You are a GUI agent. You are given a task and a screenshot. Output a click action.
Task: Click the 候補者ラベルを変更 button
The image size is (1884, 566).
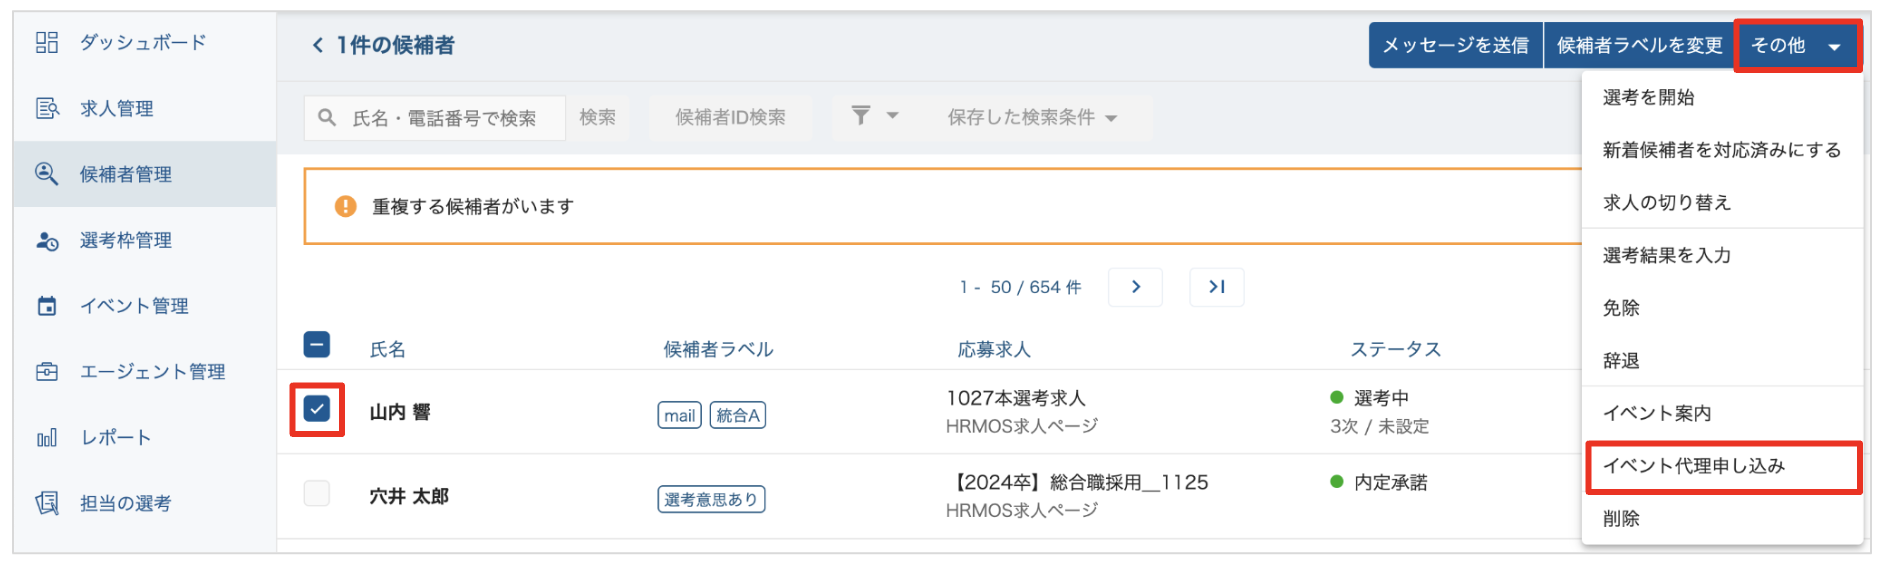(x=1639, y=46)
